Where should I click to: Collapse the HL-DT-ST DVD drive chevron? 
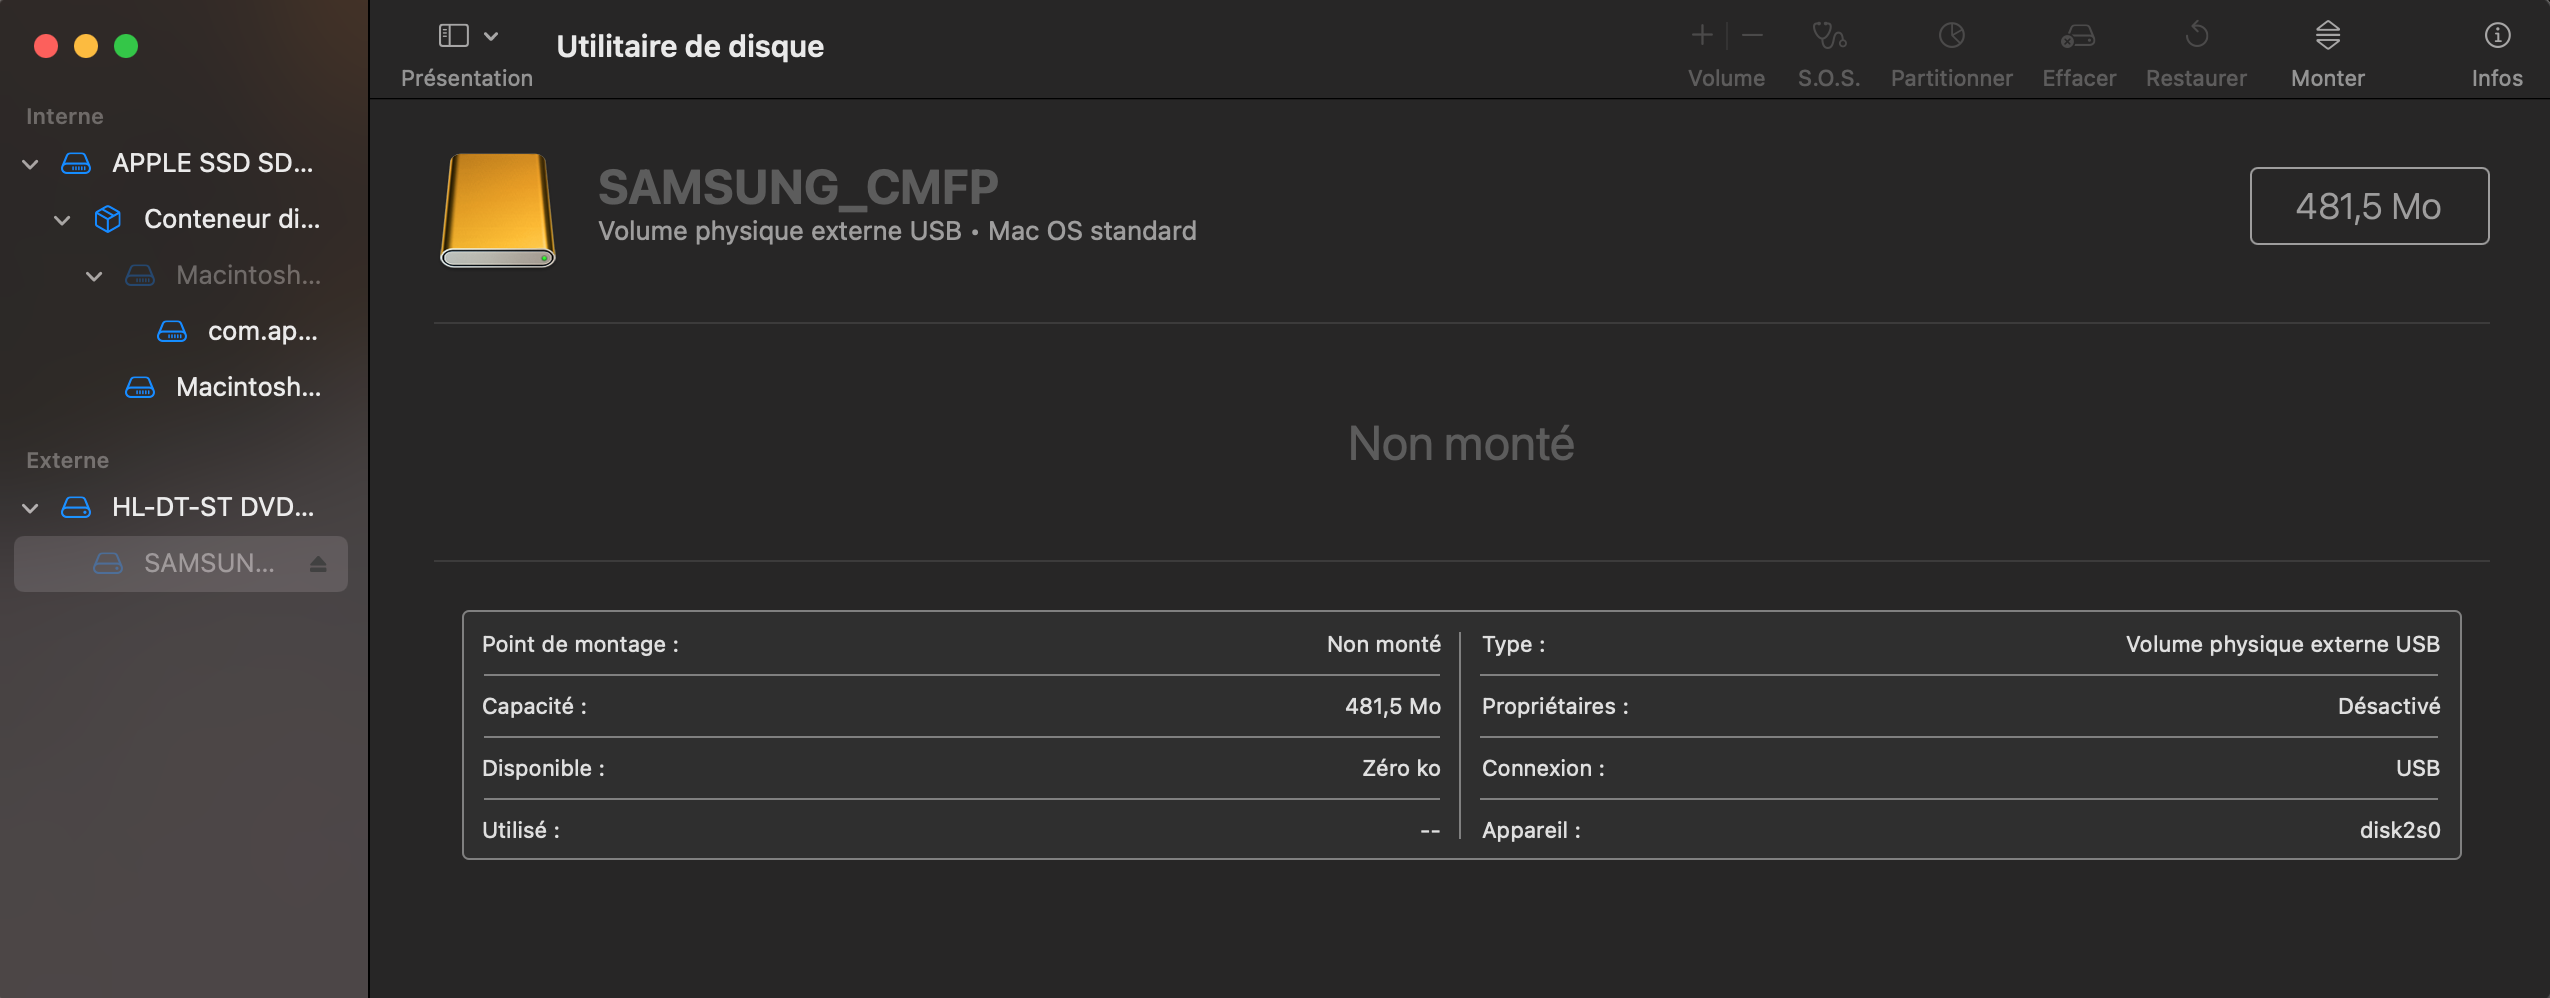point(30,508)
